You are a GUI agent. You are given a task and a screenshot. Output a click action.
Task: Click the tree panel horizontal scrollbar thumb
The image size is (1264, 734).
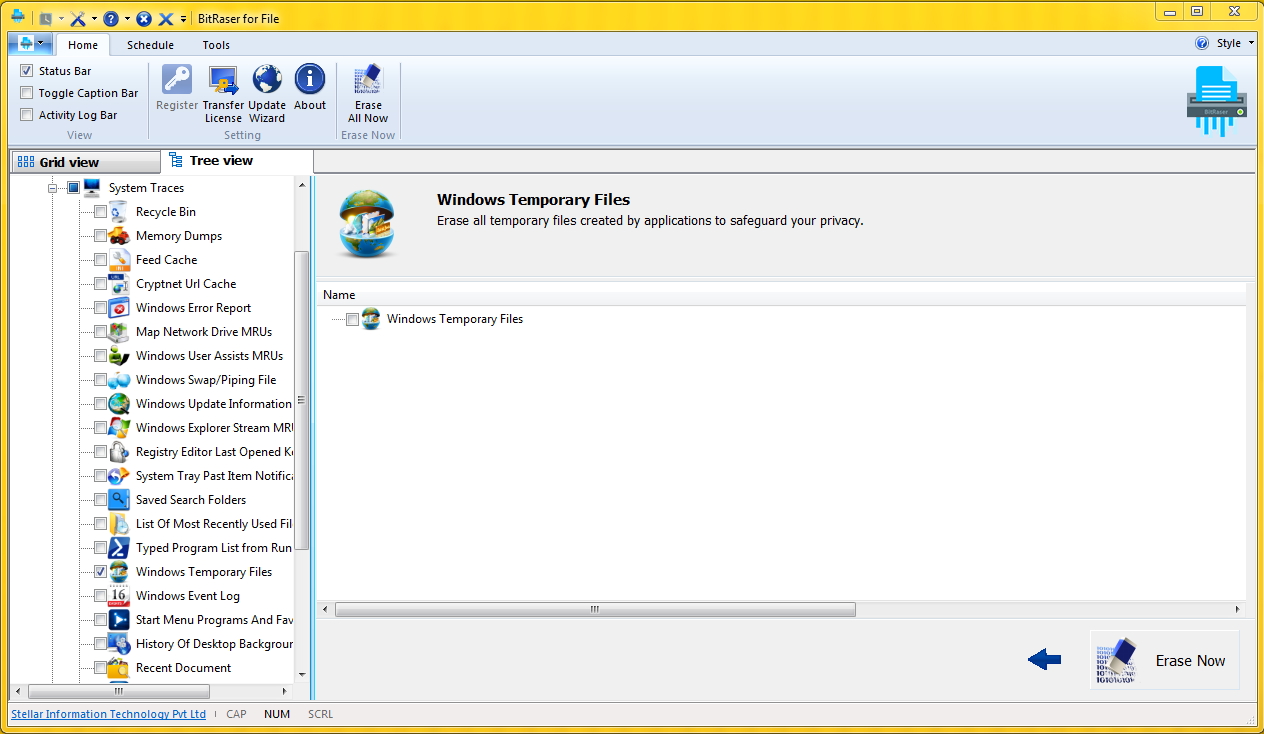[x=119, y=691]
